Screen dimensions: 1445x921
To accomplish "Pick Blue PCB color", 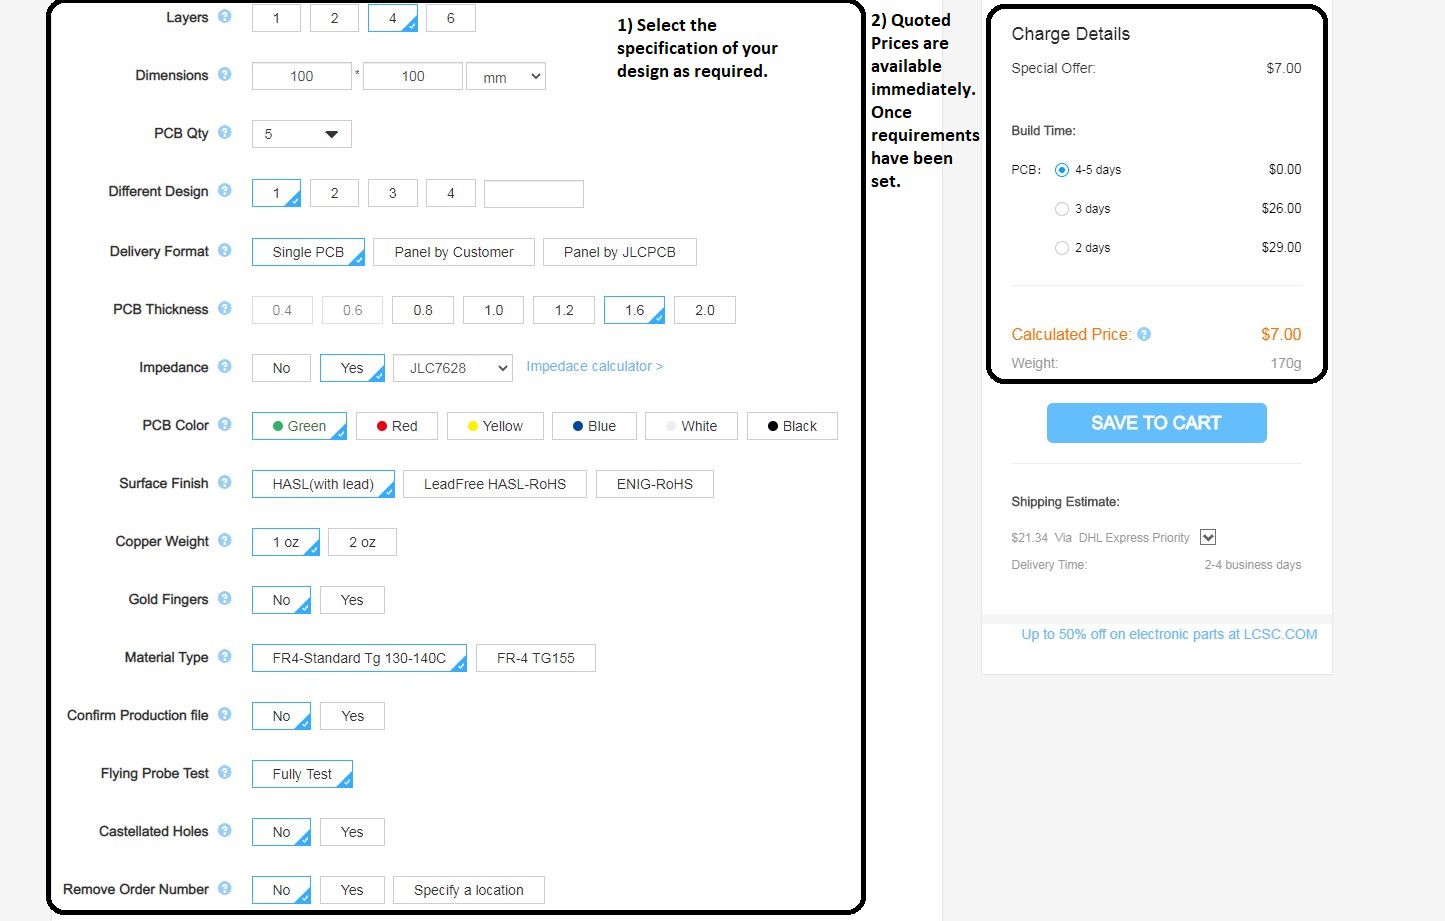I will (594, 426).
